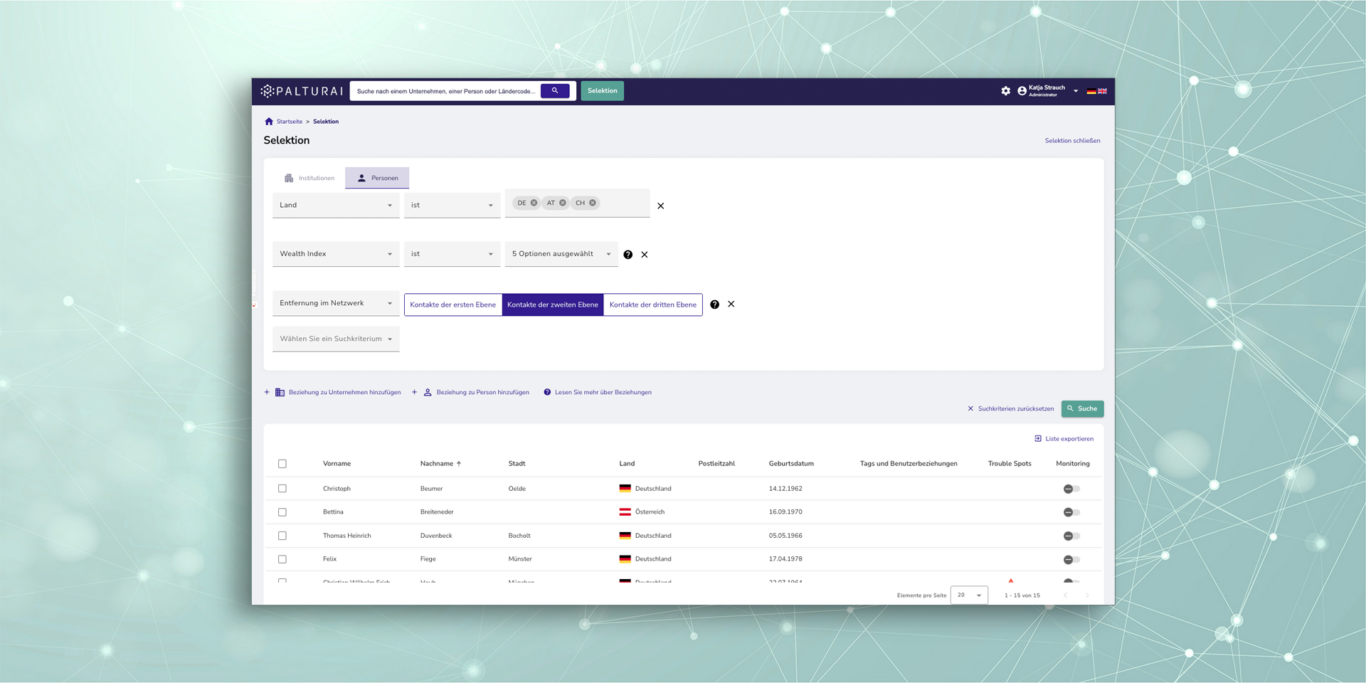Enable monitoring for Bettina Breiteneder
1366x683 pixels.
pos(1071,512)
